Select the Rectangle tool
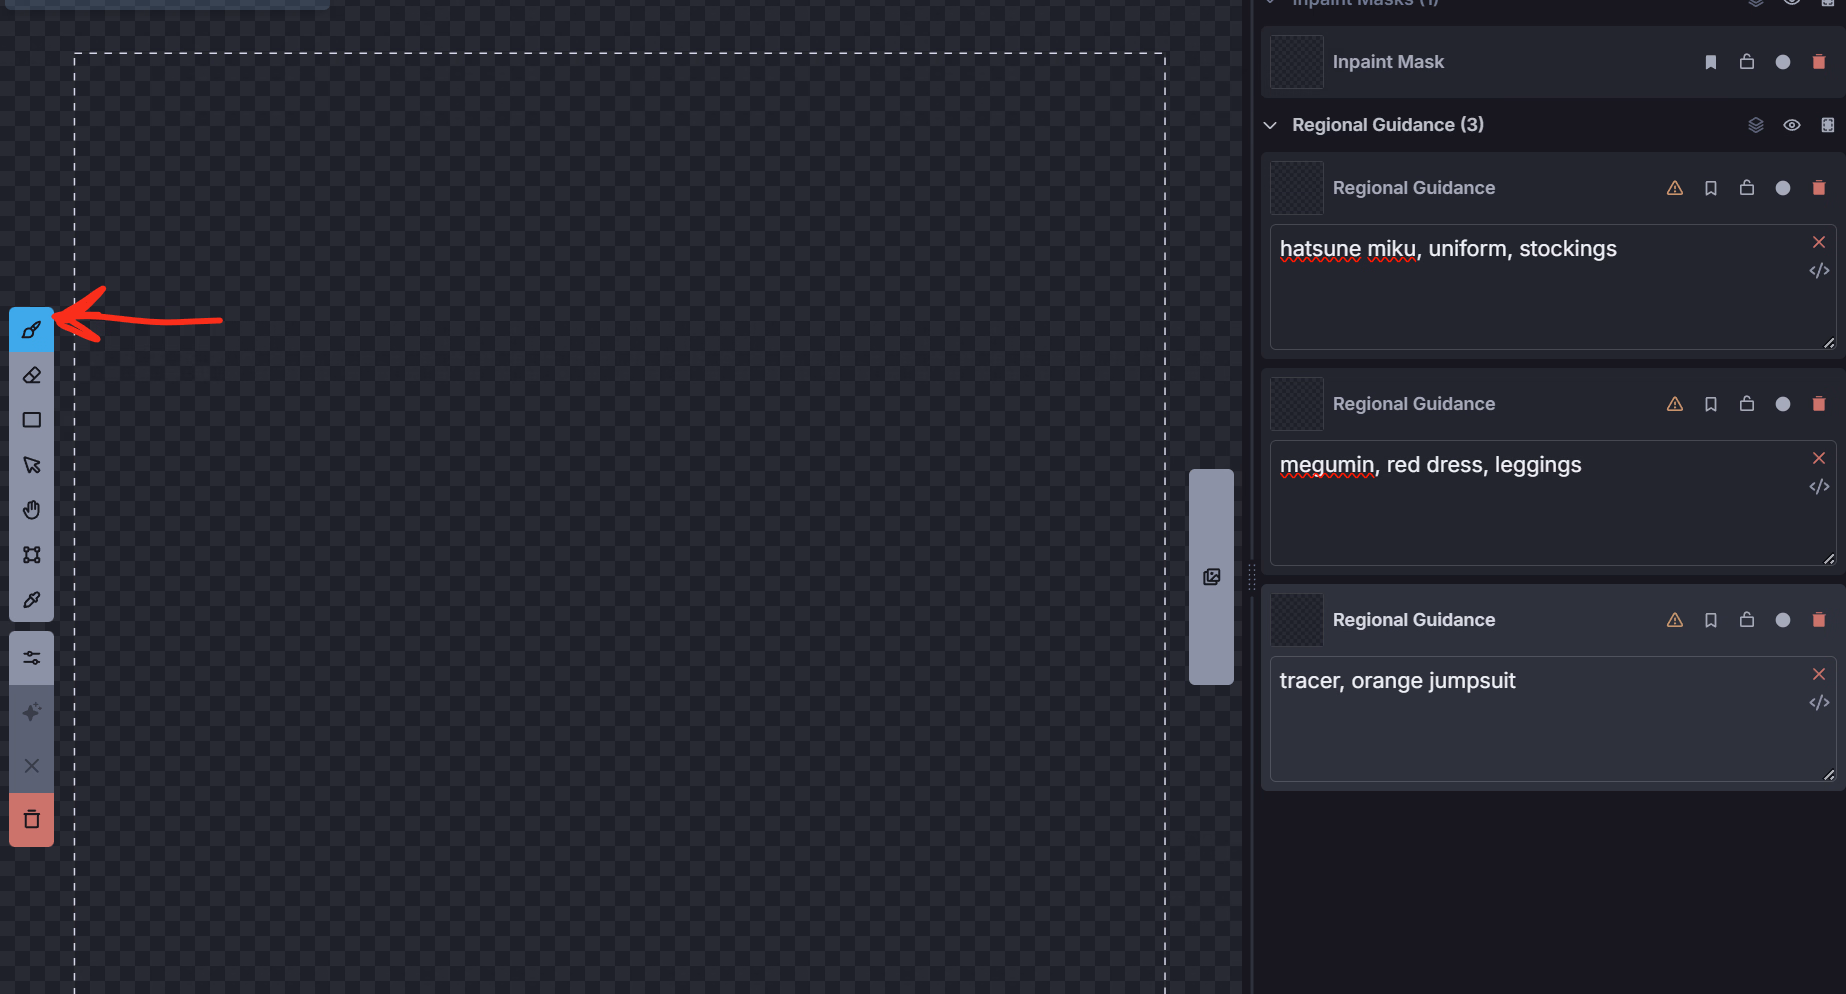The height and width of the screenshot is (994, 1846). click(x=31, y=420)
